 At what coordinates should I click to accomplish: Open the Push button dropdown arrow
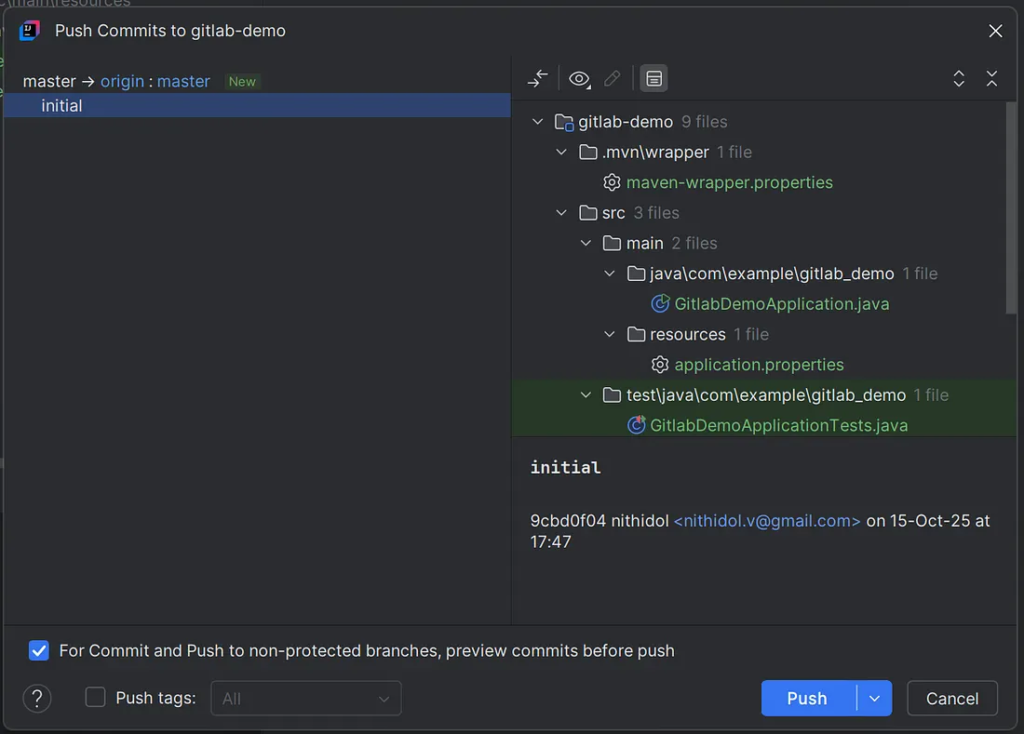click(x=875, y=698)
